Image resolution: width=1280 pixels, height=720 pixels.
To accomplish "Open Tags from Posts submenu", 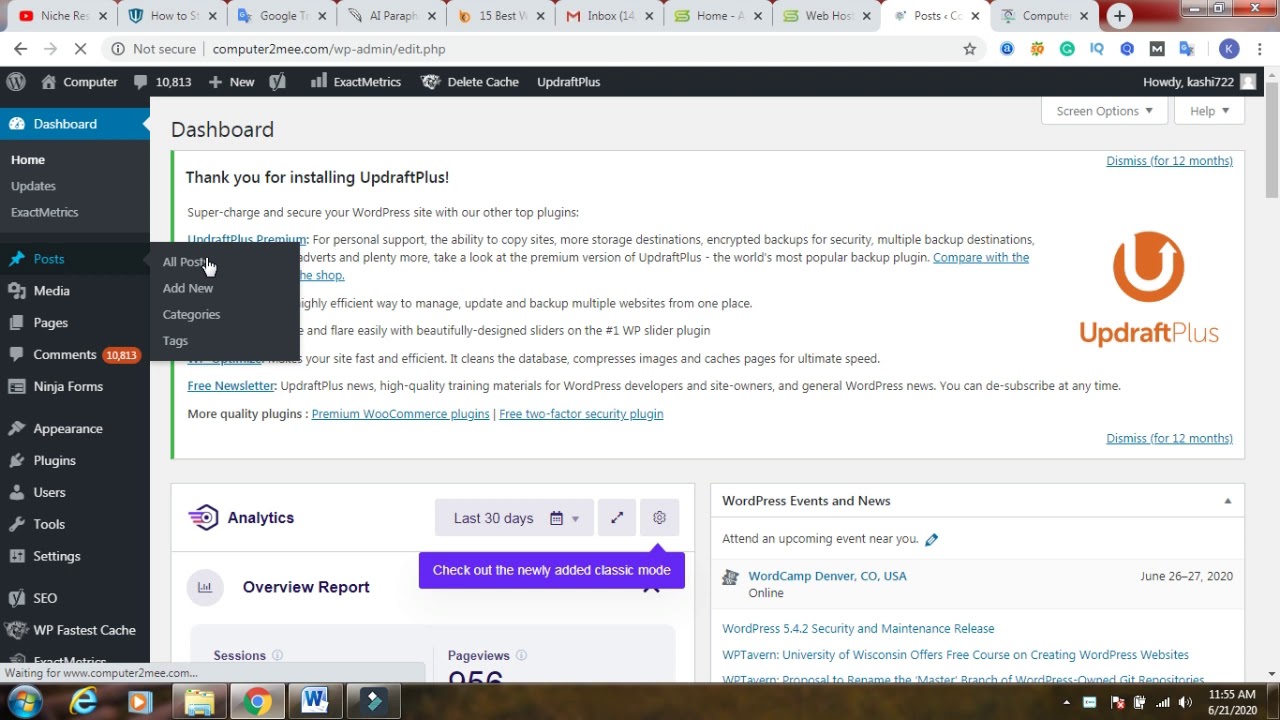I will pyautogui.click(x=175, y=341).
